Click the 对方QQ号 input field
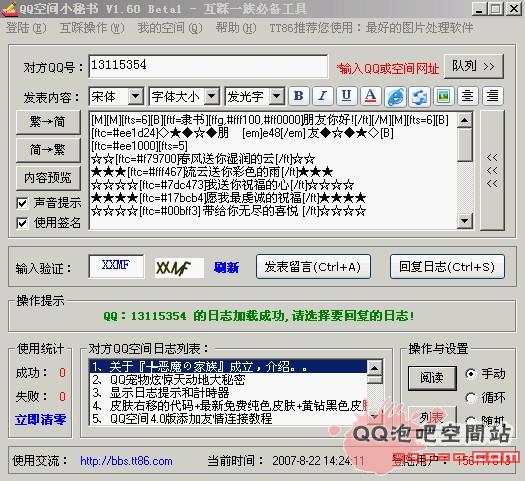This screenshot has width=525, height=481. tap(208, 66)
